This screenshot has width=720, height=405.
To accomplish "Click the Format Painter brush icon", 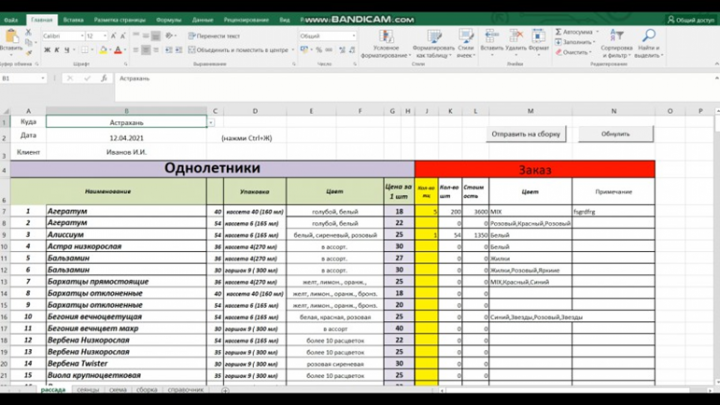I will pyautogui.click(x=28, y=53).
